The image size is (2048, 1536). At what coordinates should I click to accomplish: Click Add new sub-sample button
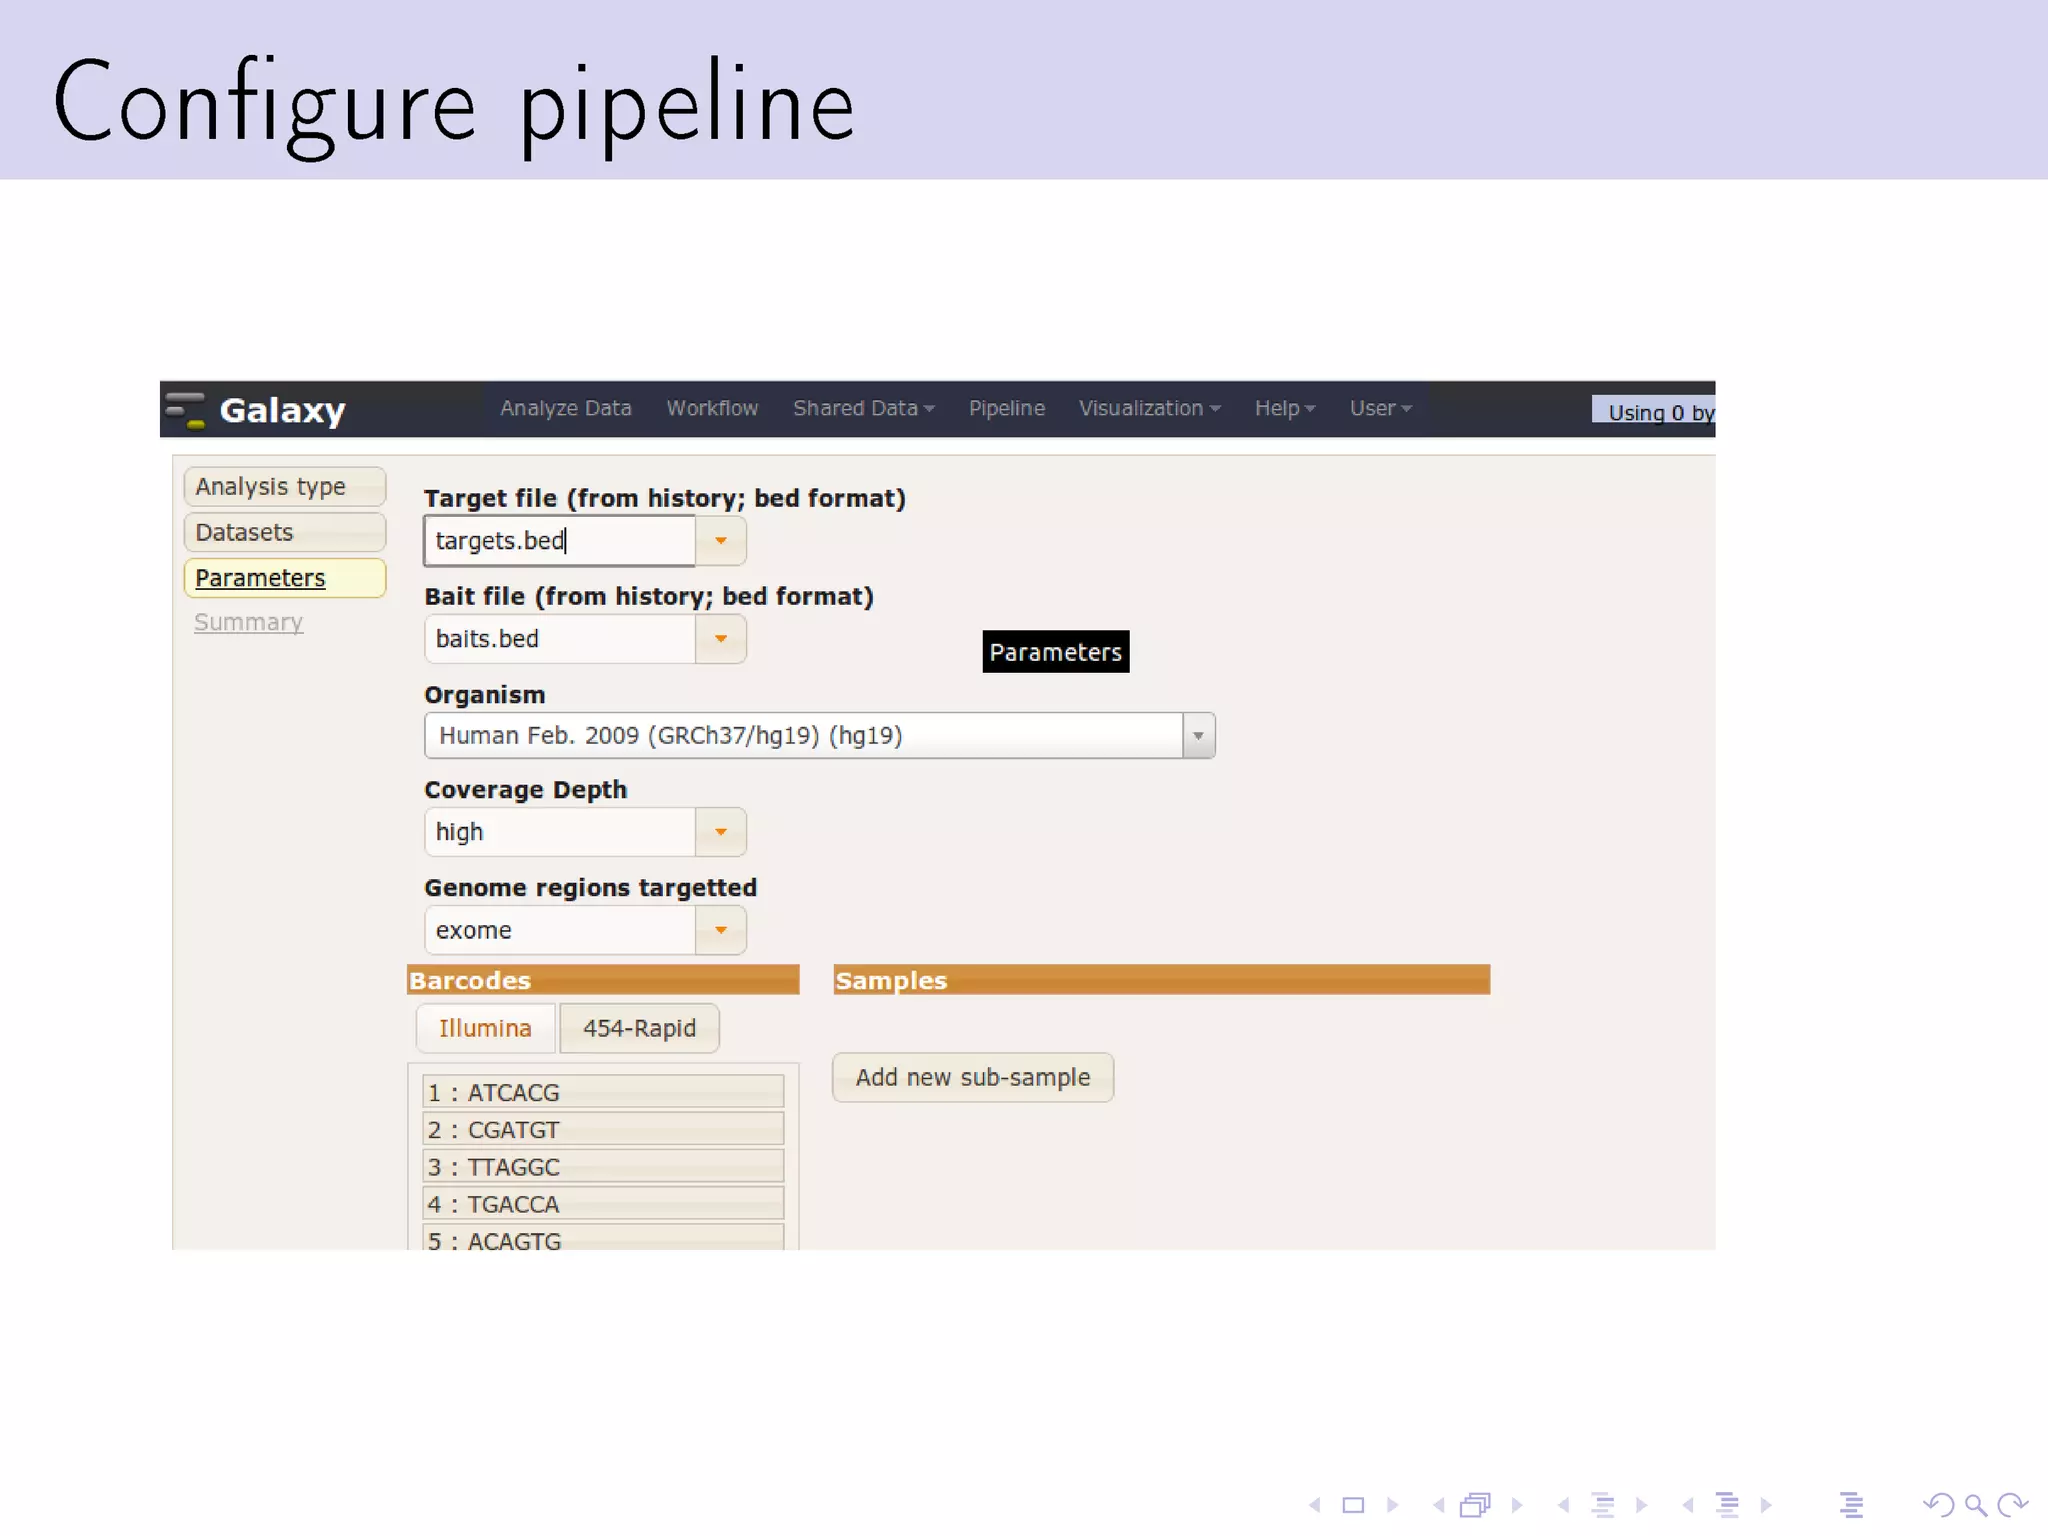click(x=973, y=1077)
